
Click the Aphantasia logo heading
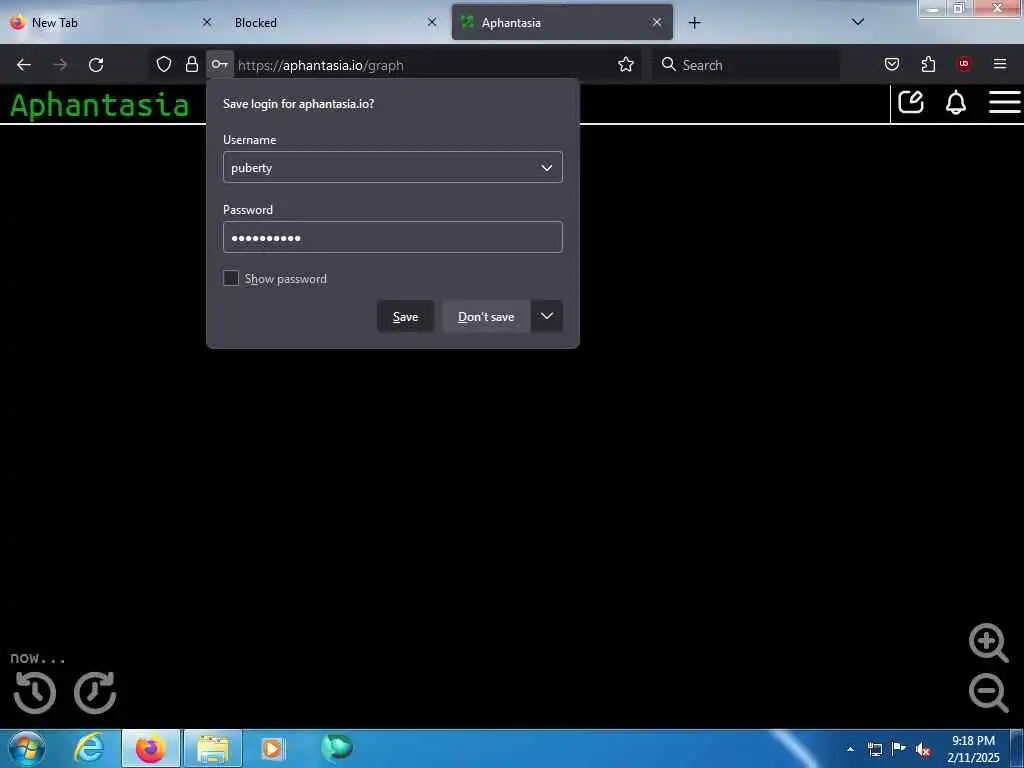99,105
